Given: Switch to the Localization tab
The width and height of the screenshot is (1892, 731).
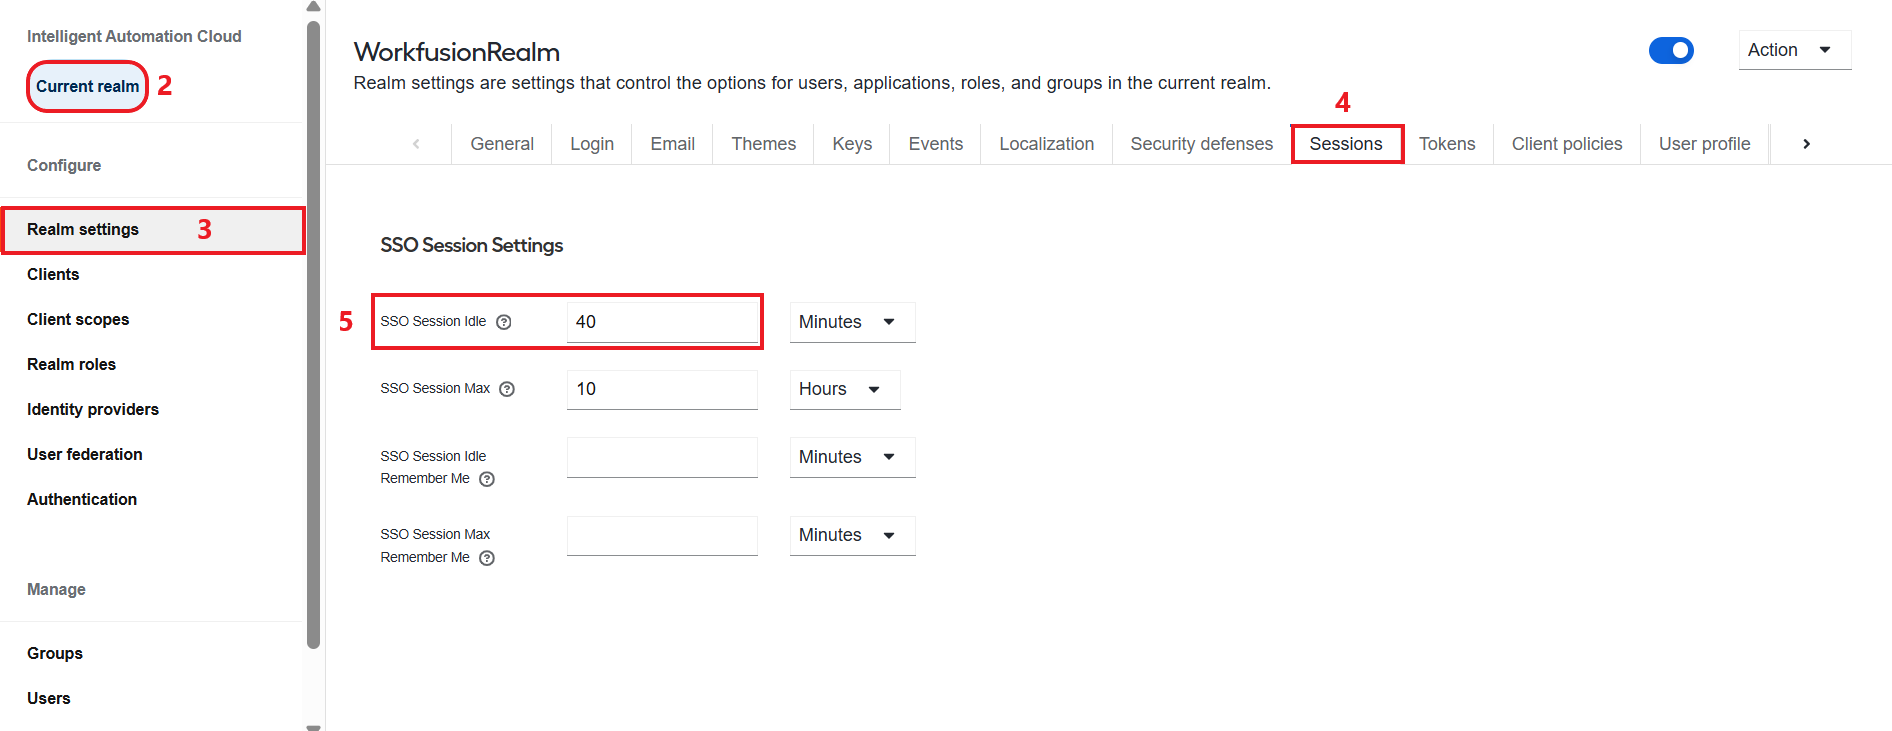Looking at the screenshot, I should (x=1047, y=144).
